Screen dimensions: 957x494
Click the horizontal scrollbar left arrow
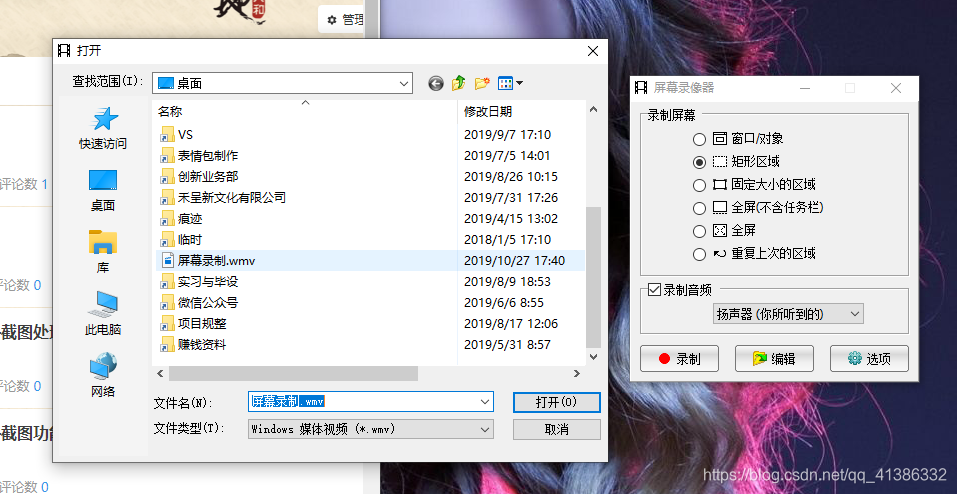pos(161,373)
